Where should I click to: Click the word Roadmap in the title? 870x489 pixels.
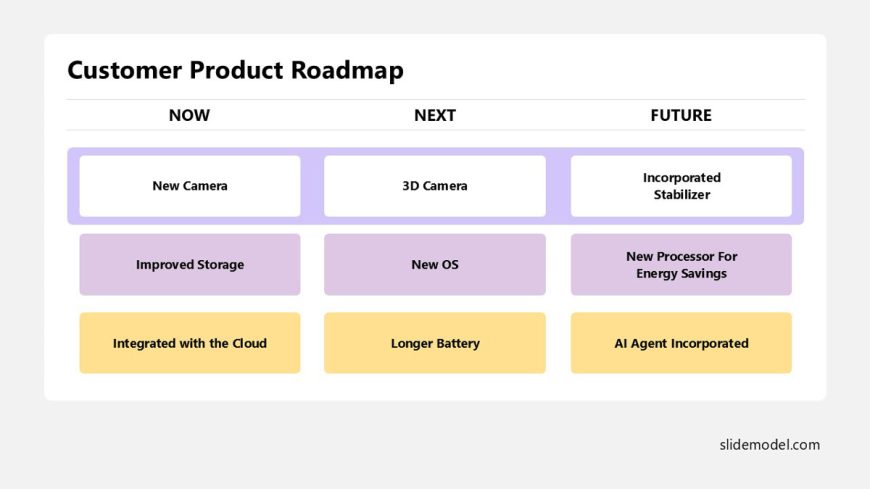(x=347, y=70)
